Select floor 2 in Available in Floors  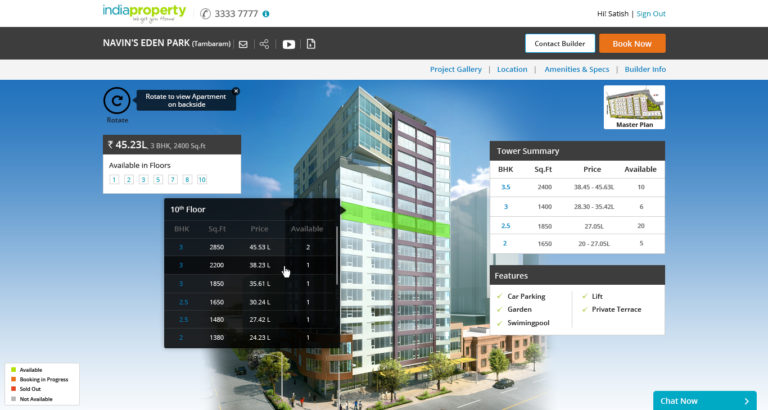click(129, 180)
